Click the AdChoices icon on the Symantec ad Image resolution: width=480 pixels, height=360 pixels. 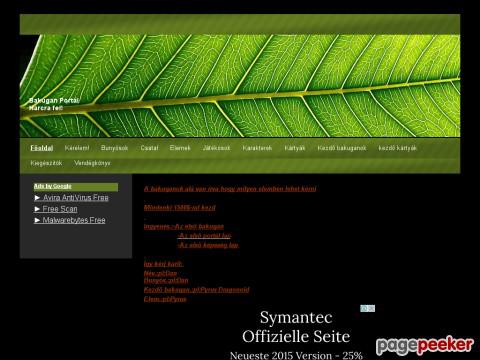click(367, 308)
